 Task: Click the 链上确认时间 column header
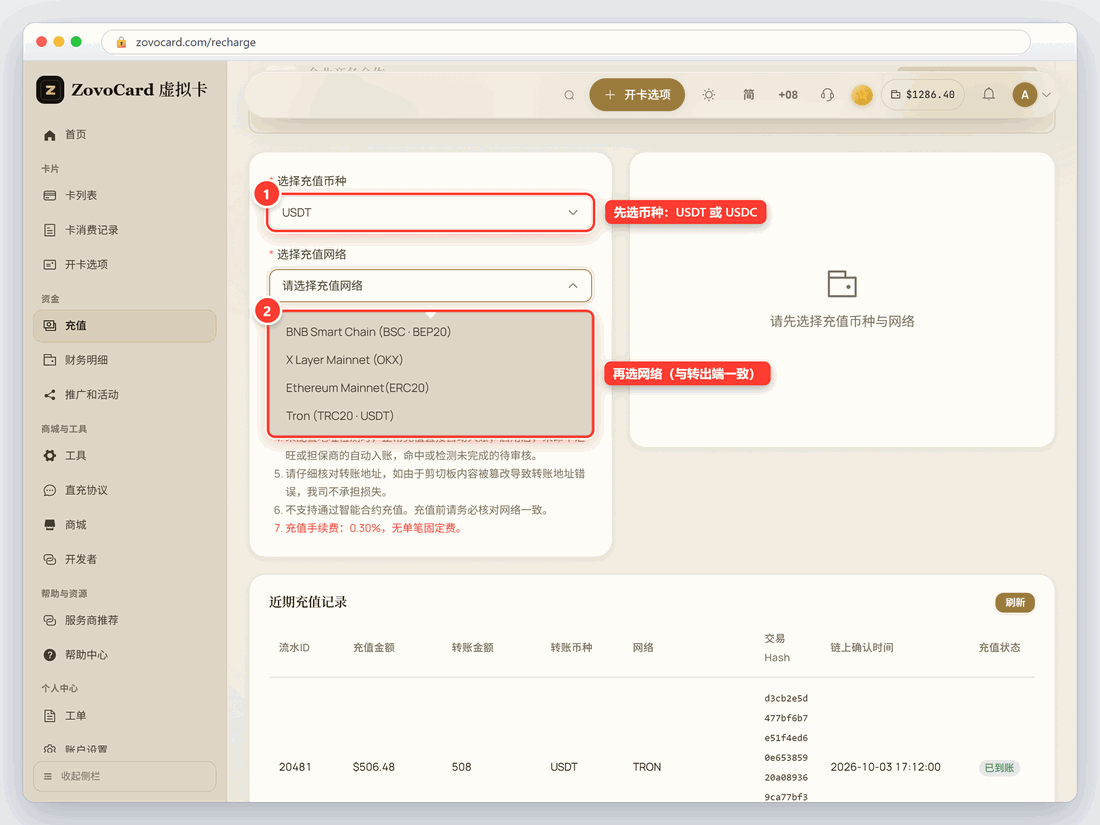[861, 648]
